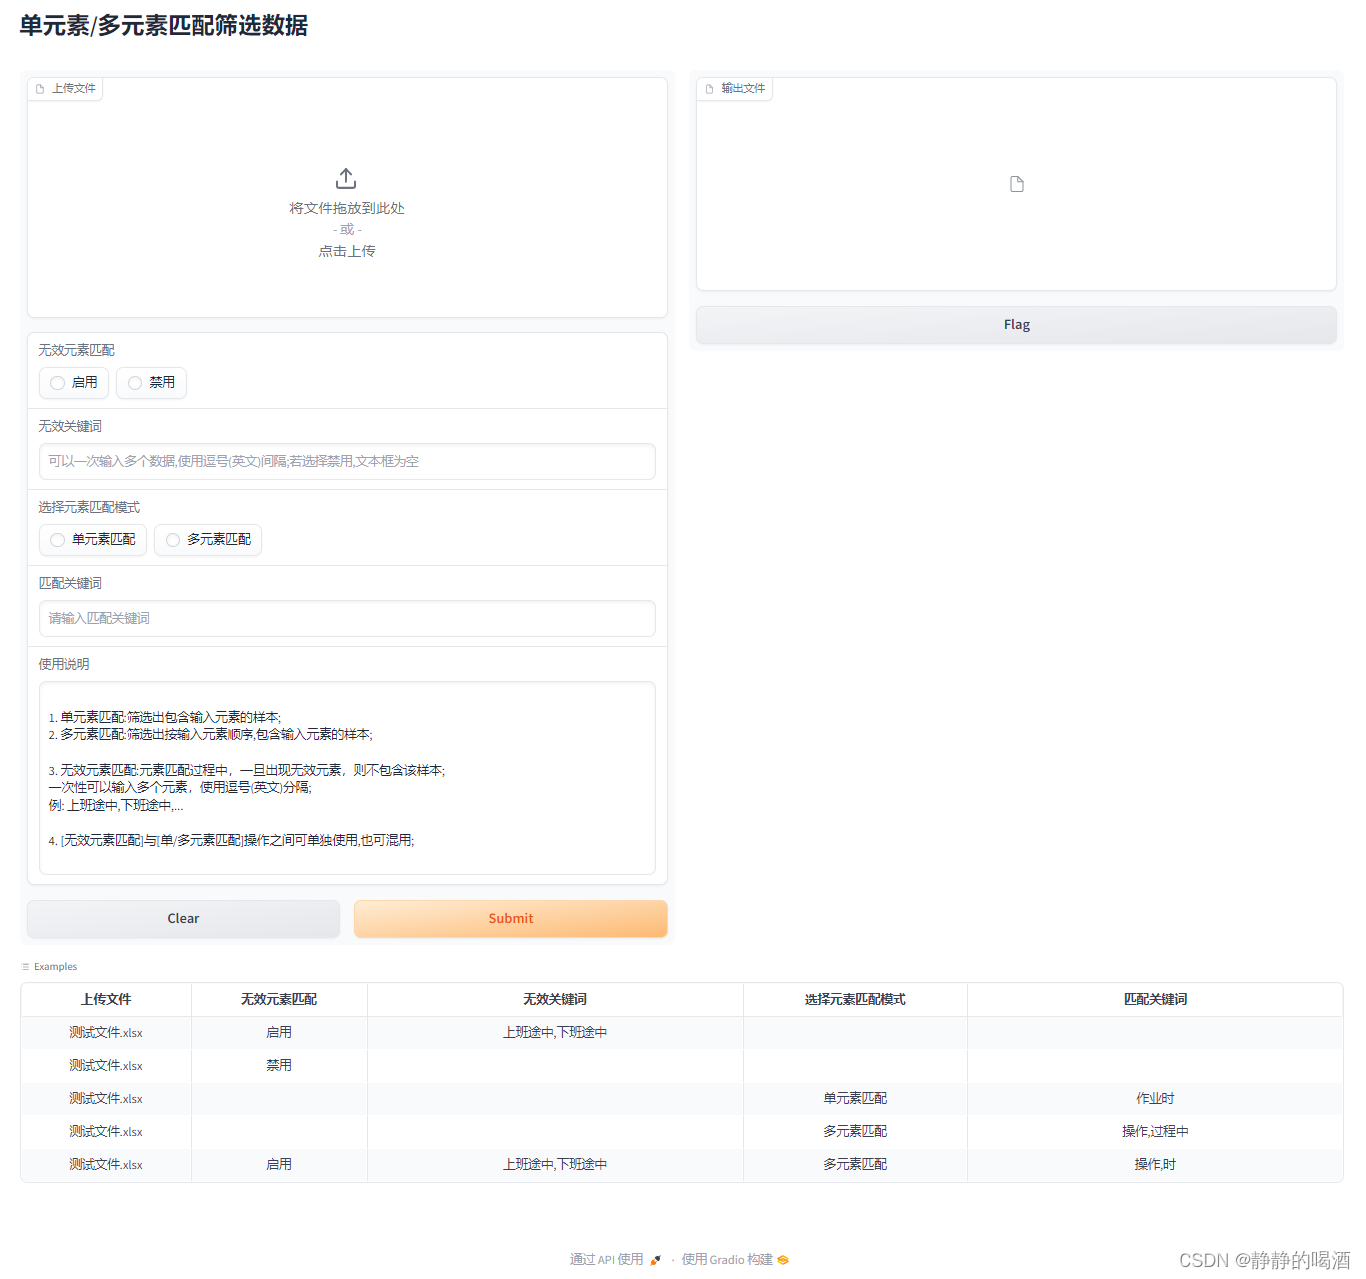Select the example row with 操作,过程中
Screen dimensions: 1366x1279
[x=682, y=1132]
